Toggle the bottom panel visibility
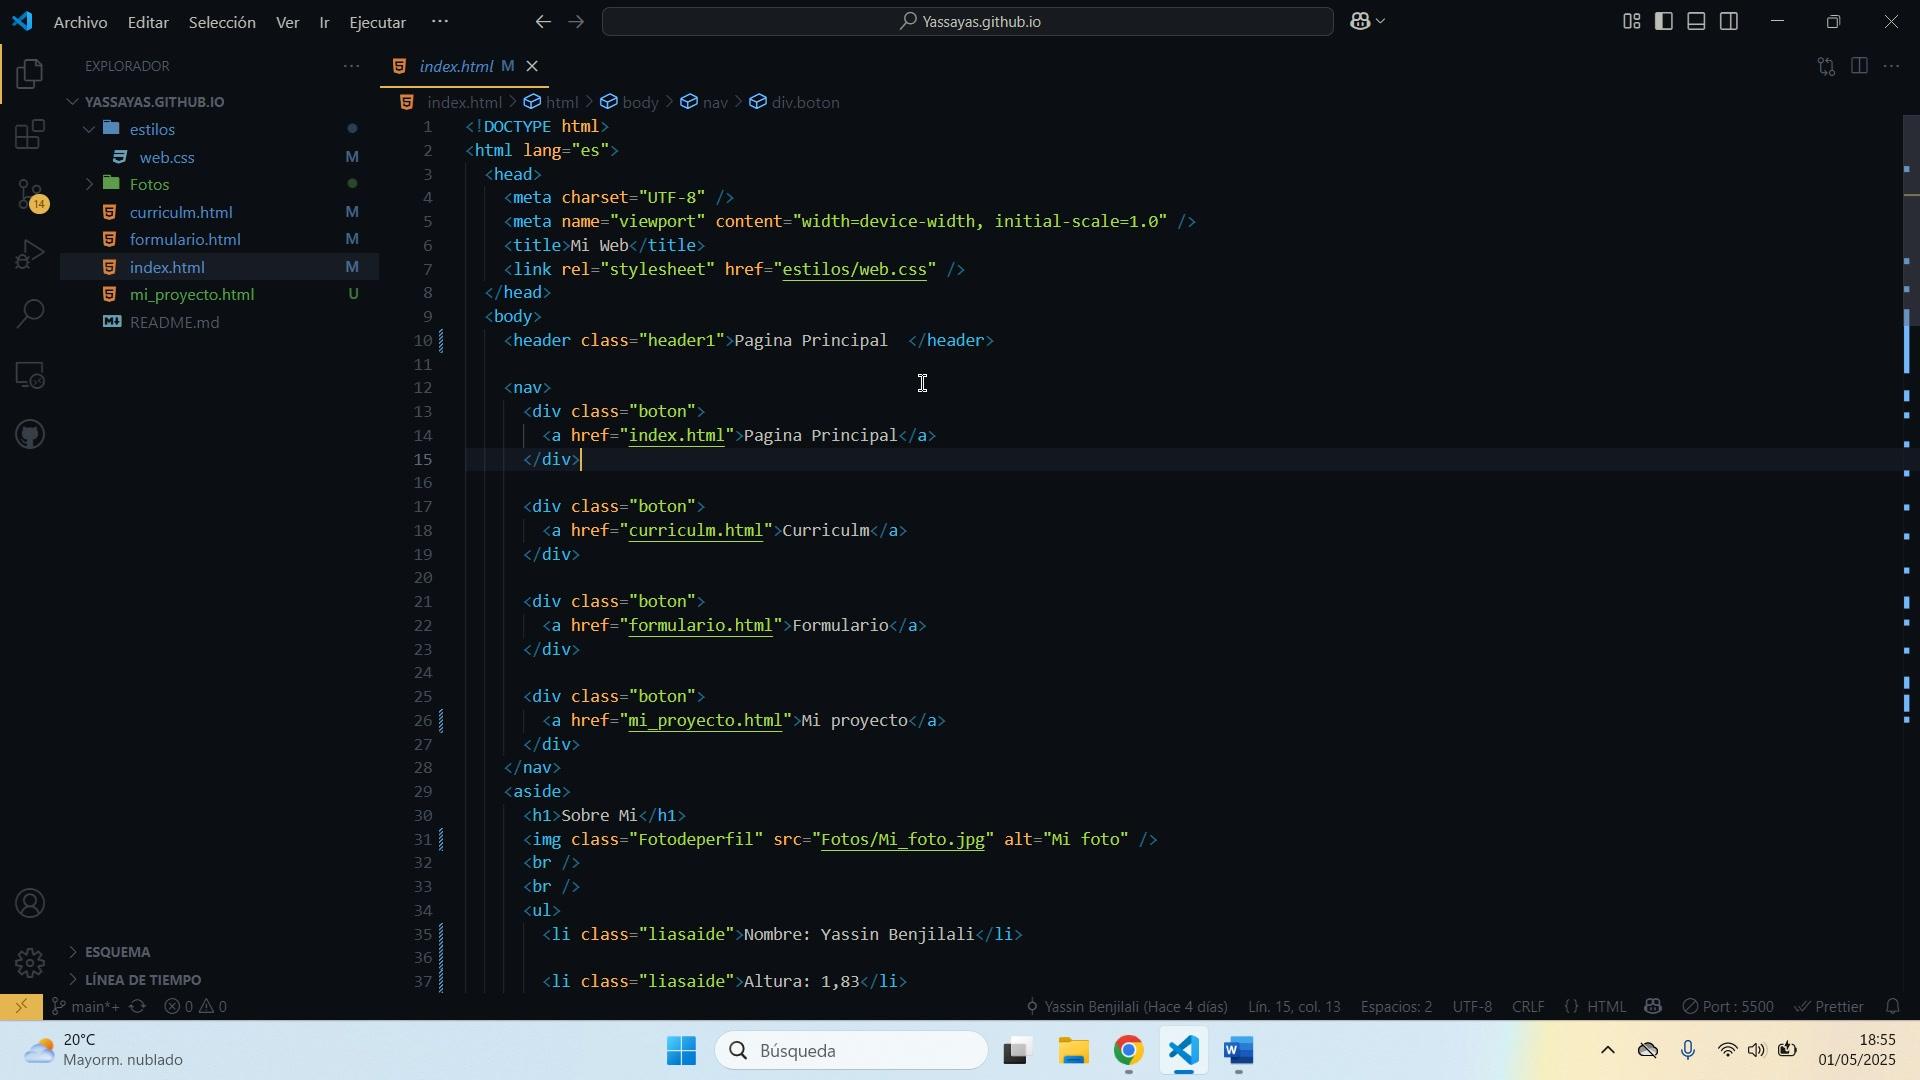Screen dimensions: 1920x1080 pos(1697,21)
